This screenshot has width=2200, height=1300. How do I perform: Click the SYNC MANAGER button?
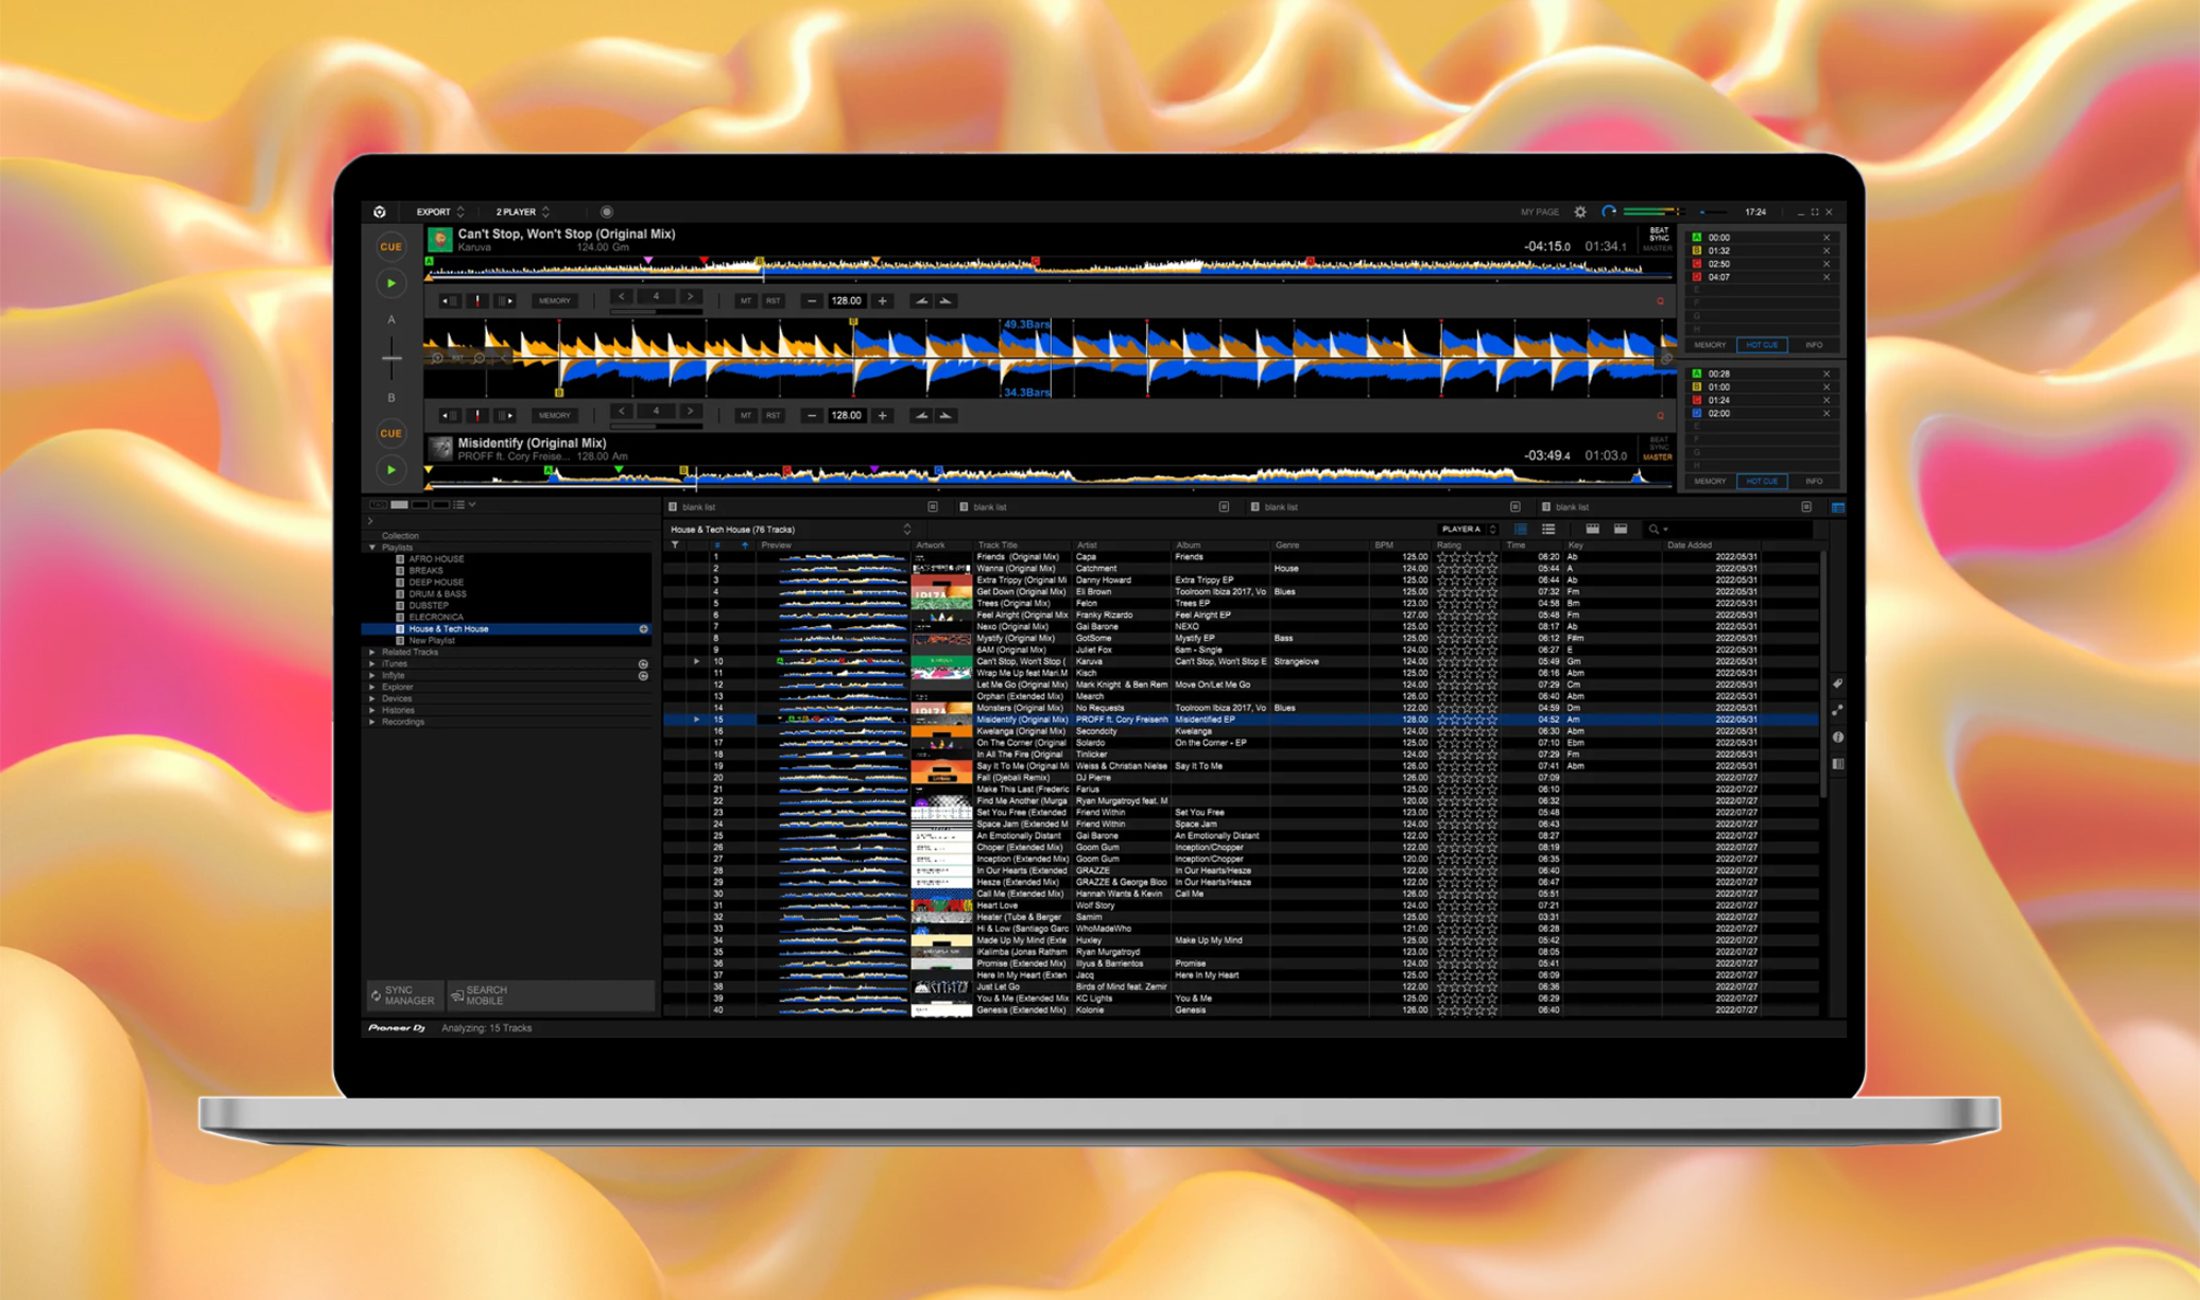pos(403,995)
